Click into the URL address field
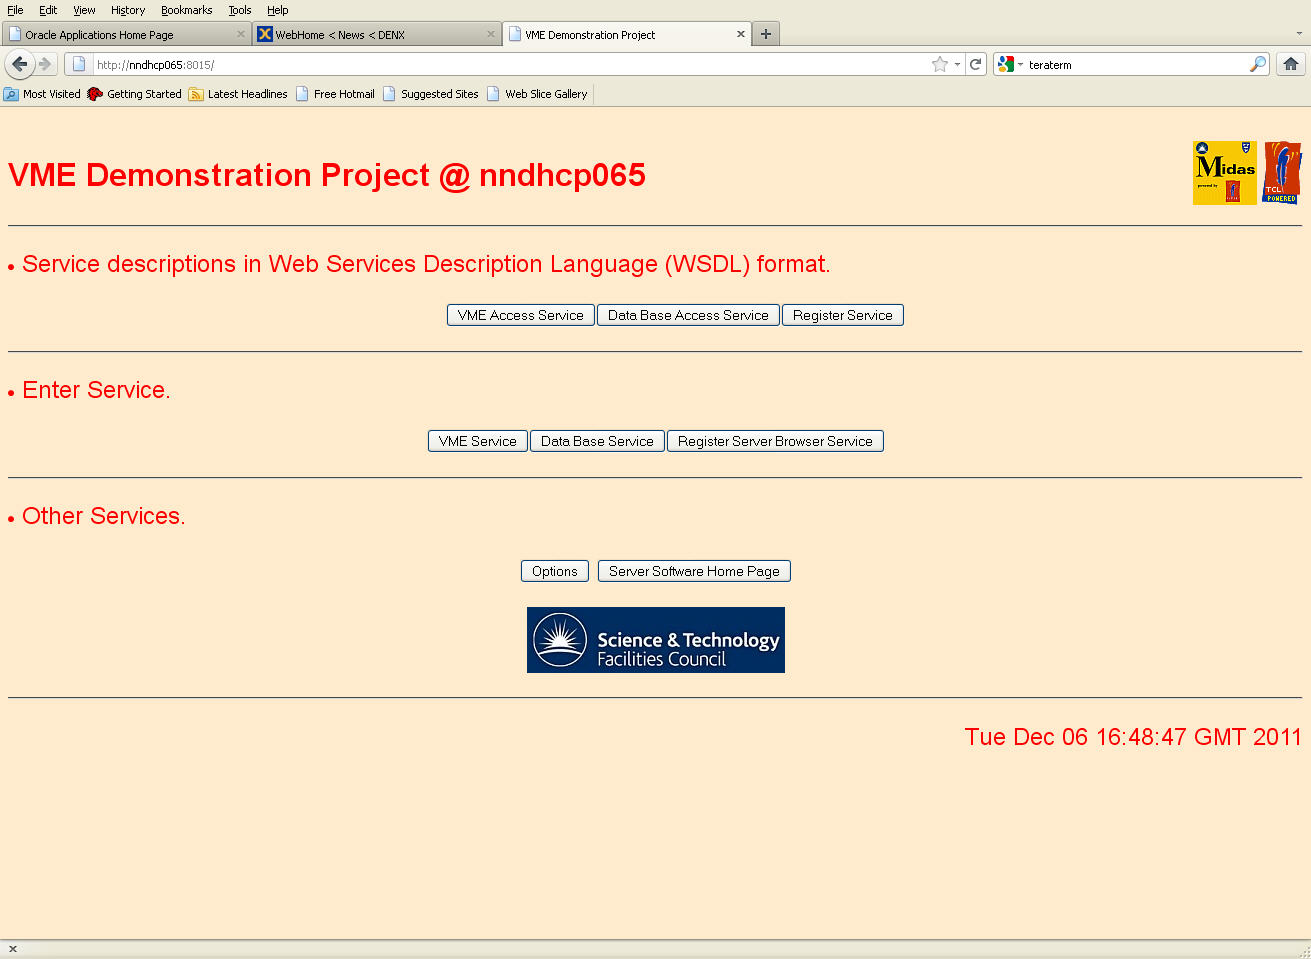The width and height of the screenshot is (1311, 959). coord(500,64)
